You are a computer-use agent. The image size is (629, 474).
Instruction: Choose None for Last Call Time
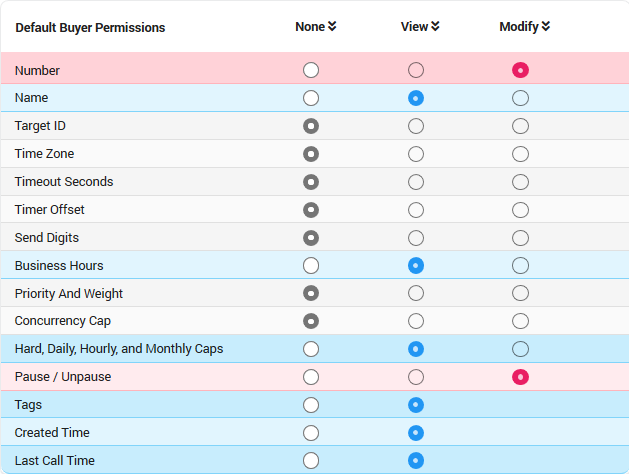311,460
